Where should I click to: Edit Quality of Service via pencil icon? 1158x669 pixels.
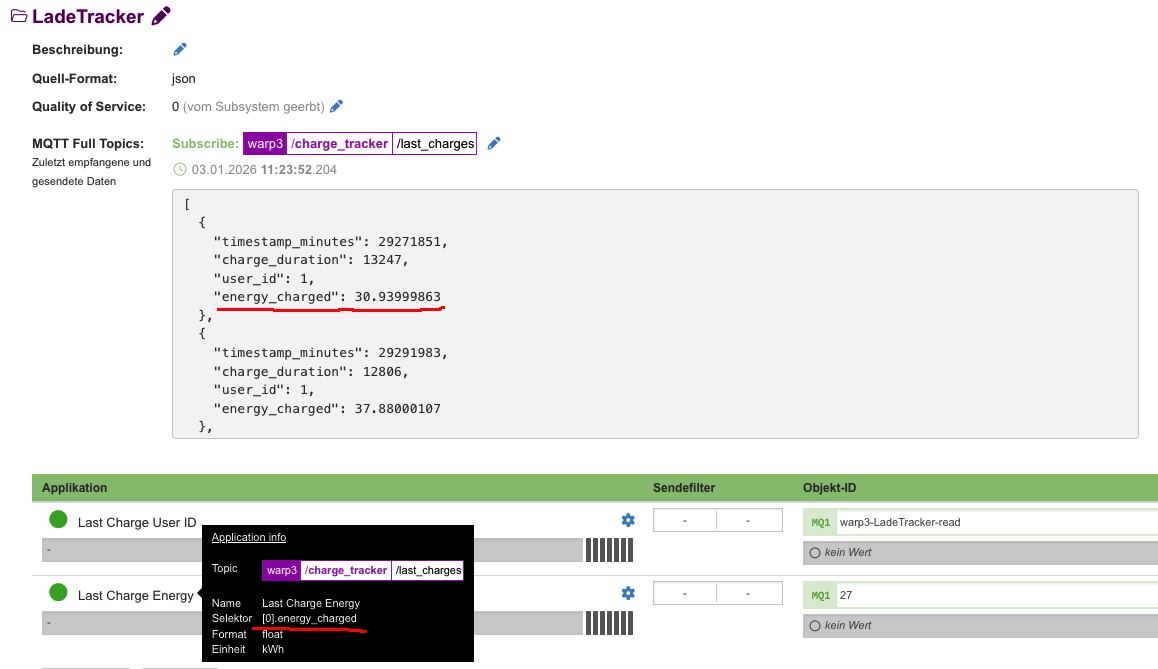(x=337, y=106)
